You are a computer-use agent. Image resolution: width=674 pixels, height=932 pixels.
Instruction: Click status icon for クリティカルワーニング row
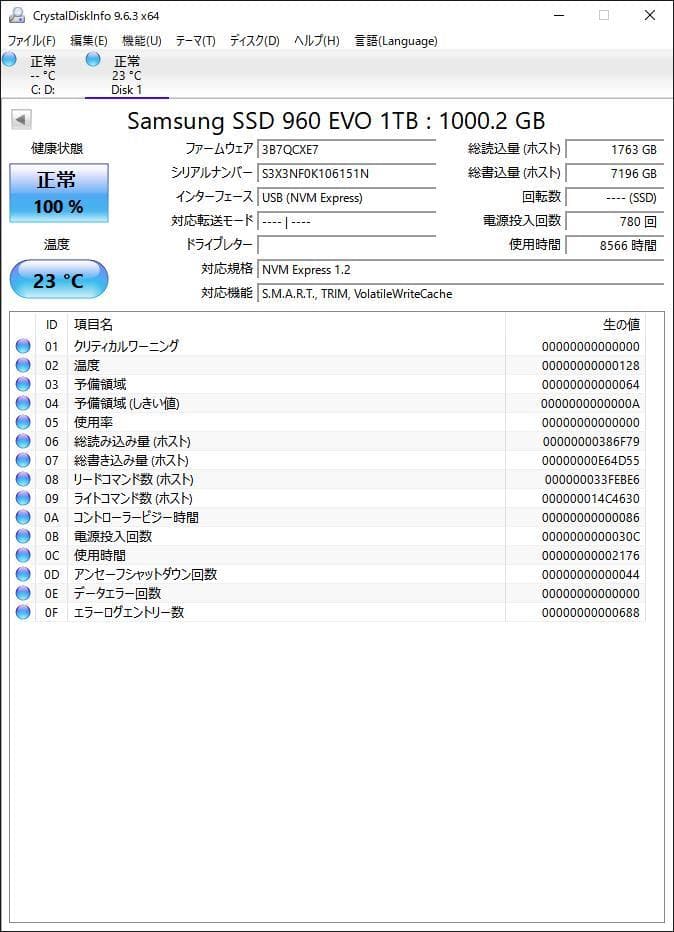click(23, 346)
